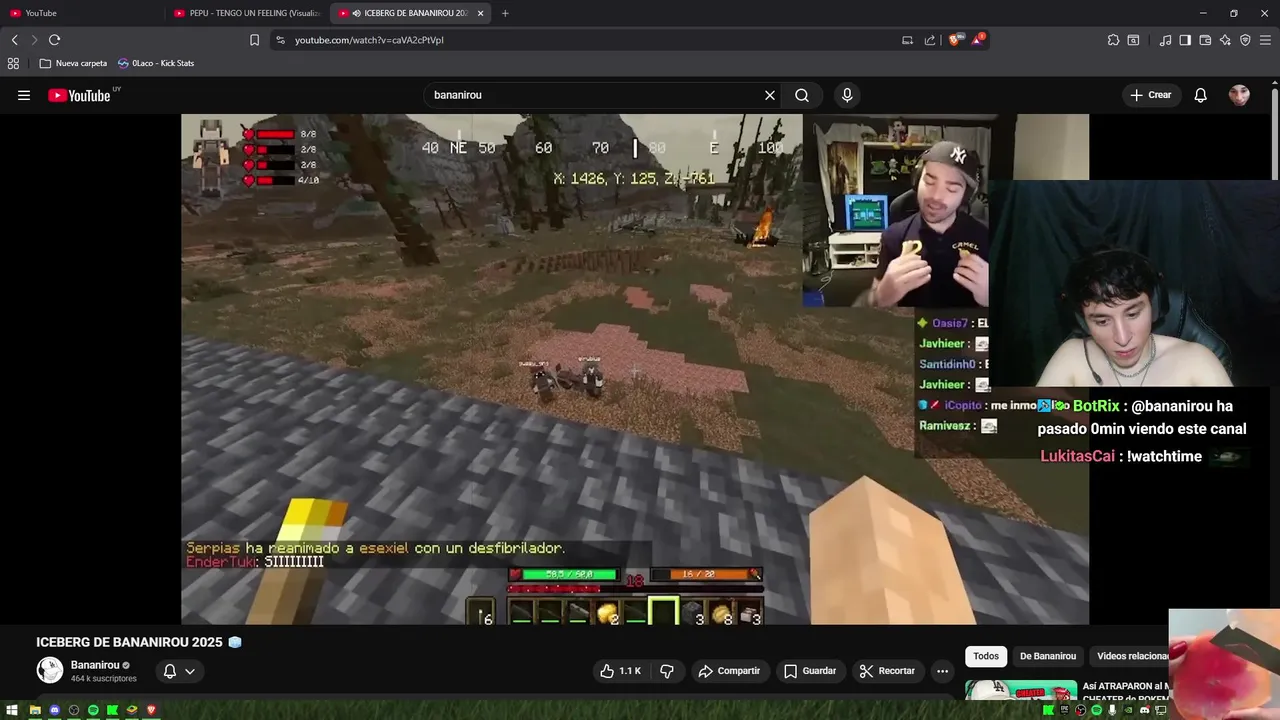Save the video with Guardar
The width and height of the screenshot is (1280, 720).
click(810, 671)
